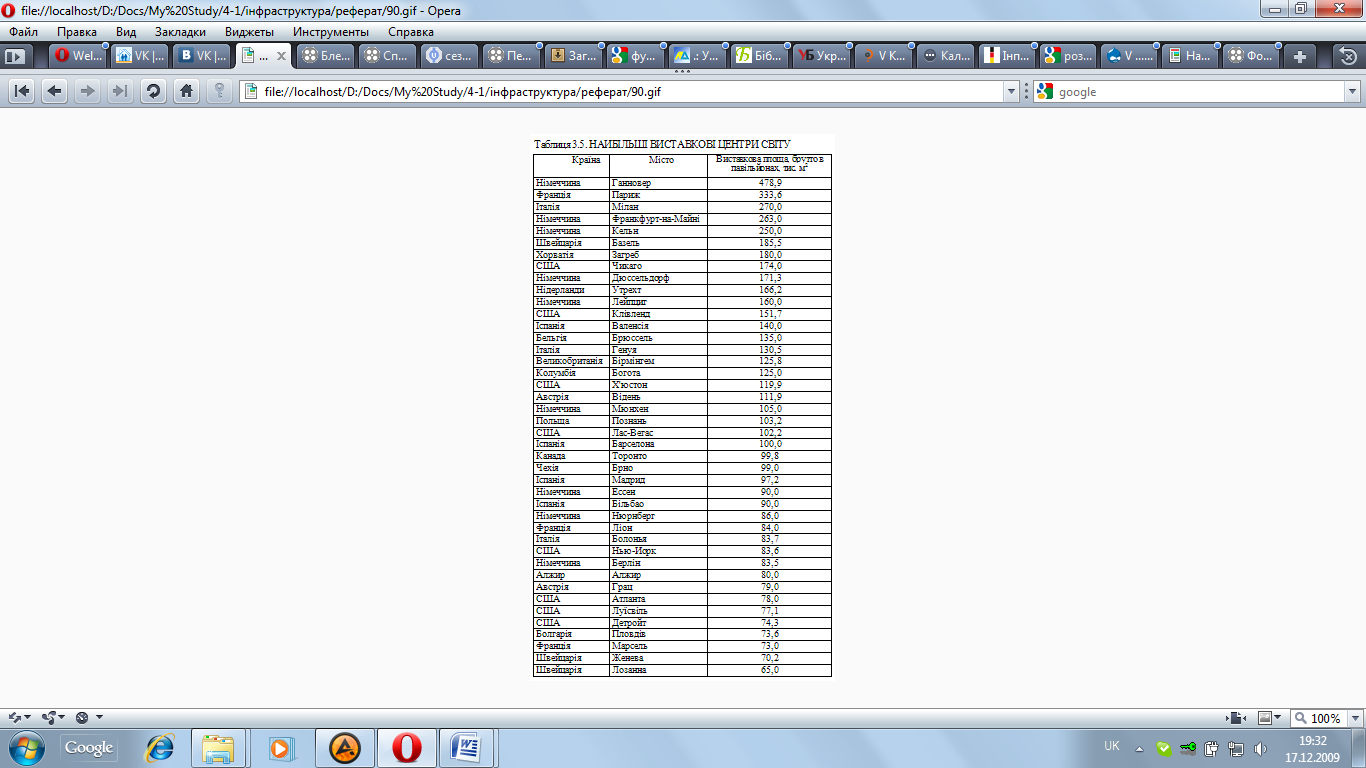Click the taskbar clock showing 19:32

[1312, 748]
